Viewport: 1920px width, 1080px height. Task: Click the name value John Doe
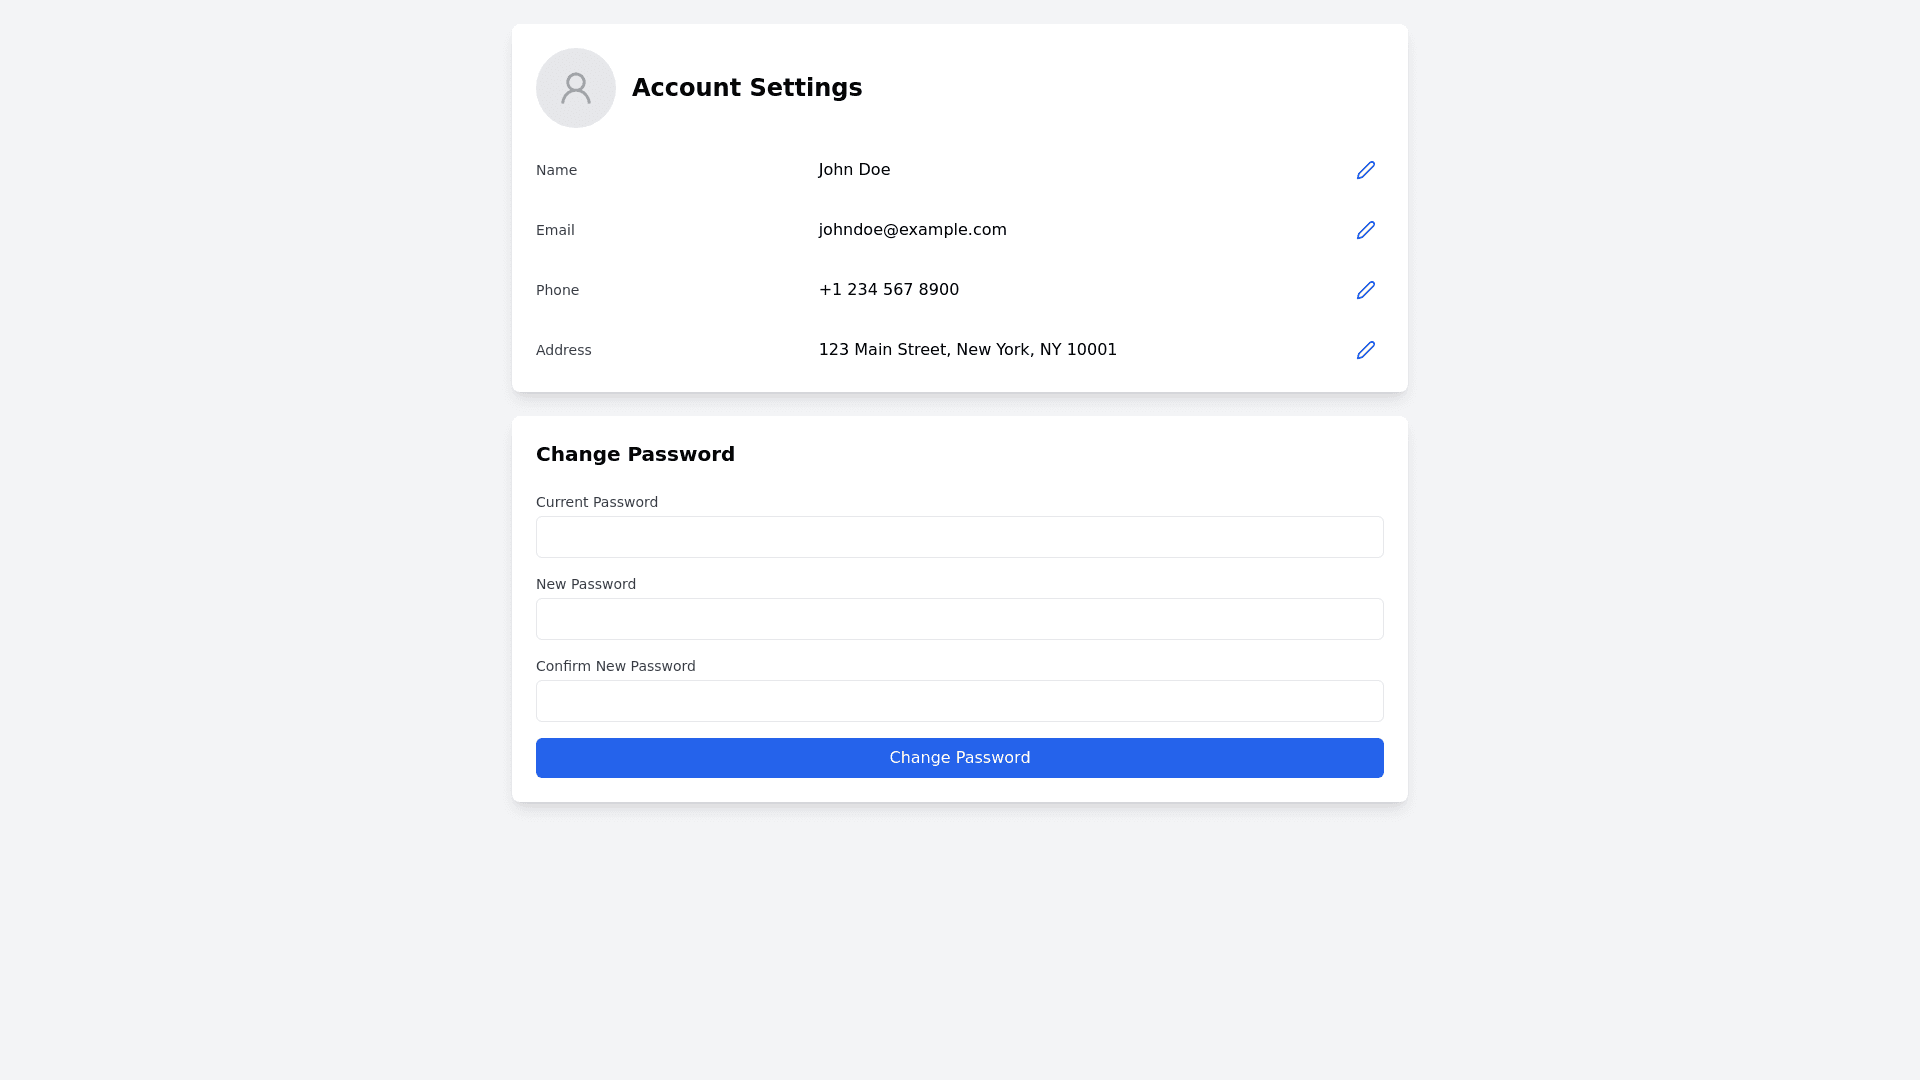[854, 170]
